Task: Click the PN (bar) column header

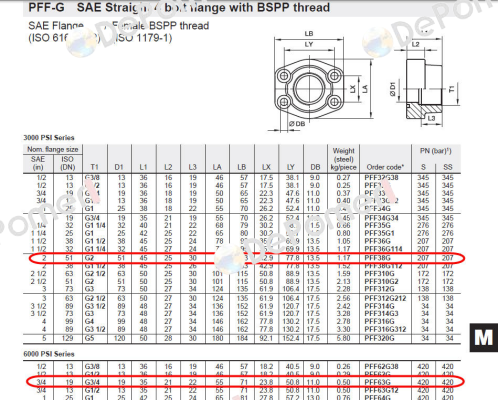Action: click(436, 151)
